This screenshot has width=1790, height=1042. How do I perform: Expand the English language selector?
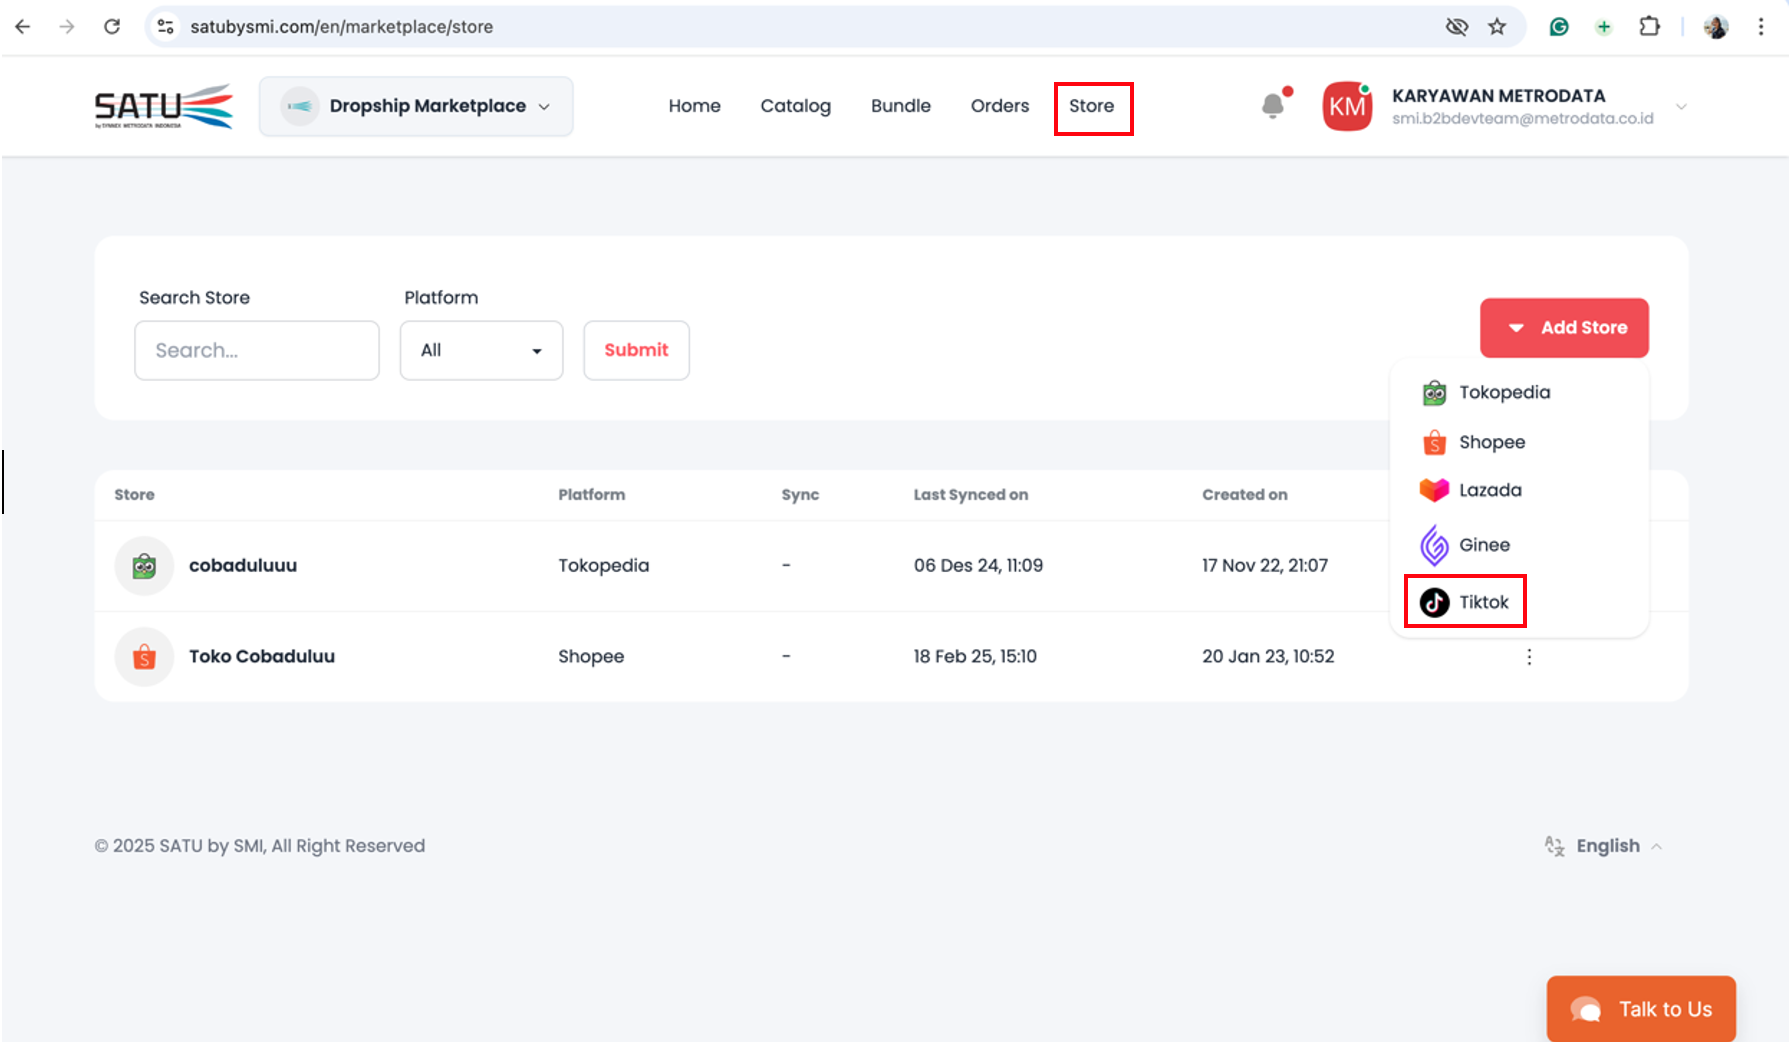[x=1607, y=846]
